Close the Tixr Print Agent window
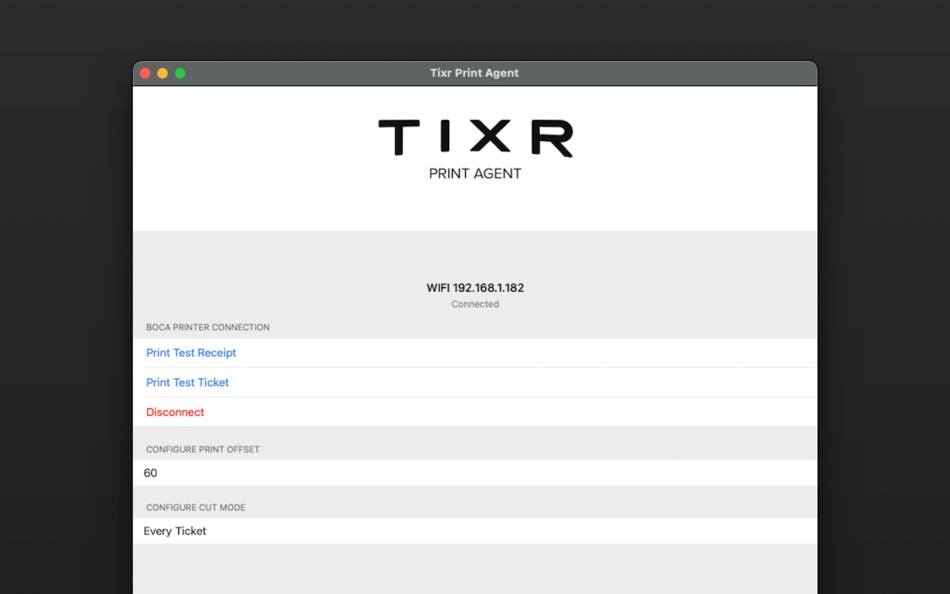Viewport: 950px width, 594px height. (145, 73)
